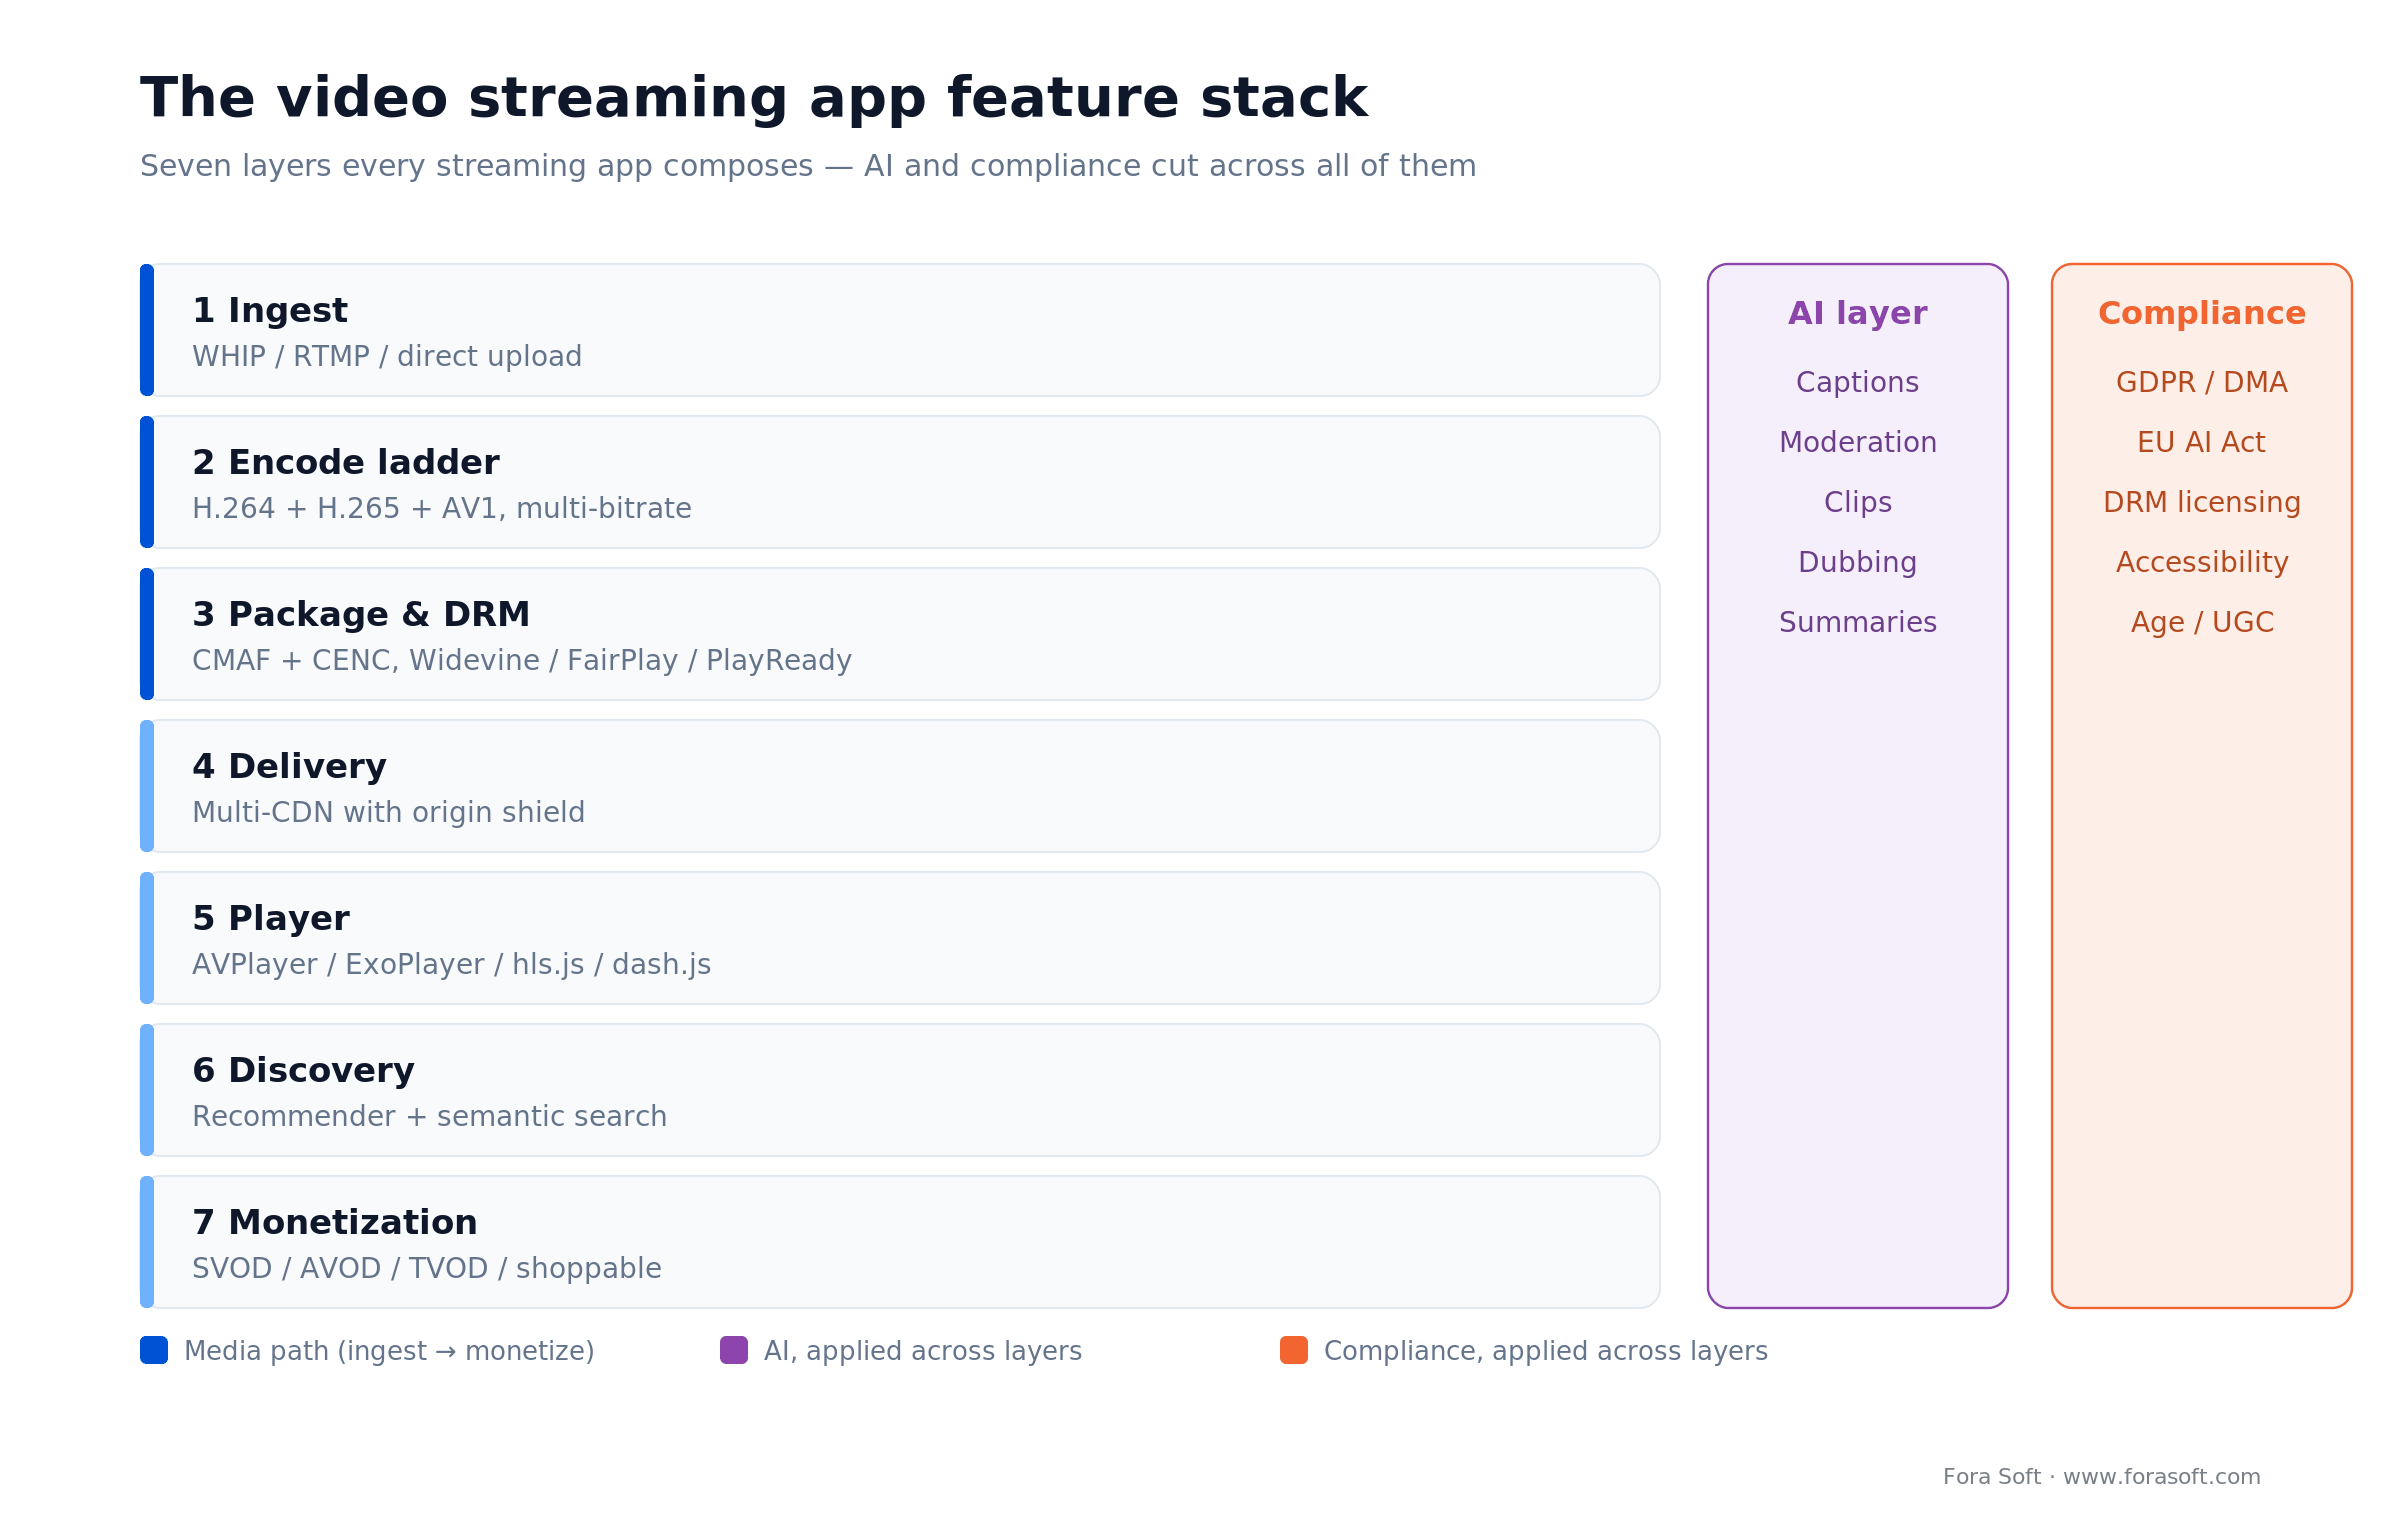Click 'SVOD / AVOD / TVOD / shoppable' text

[x=427, y=1269]
